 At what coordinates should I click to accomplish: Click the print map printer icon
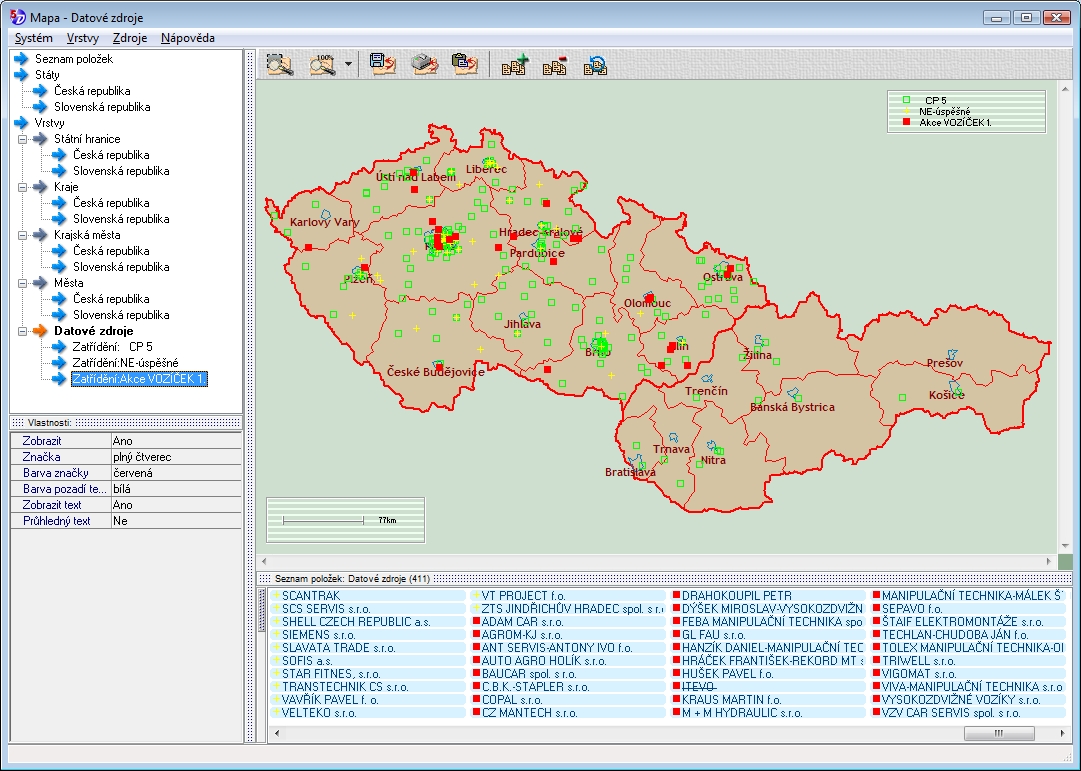tap(425, 64)
